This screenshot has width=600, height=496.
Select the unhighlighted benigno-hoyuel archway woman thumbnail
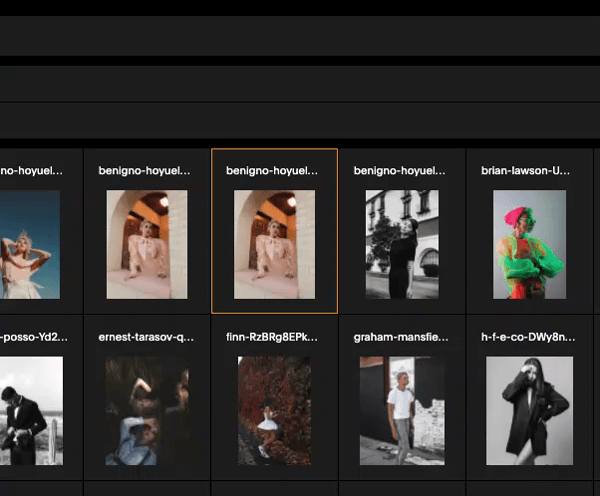(x=147, y=245)
